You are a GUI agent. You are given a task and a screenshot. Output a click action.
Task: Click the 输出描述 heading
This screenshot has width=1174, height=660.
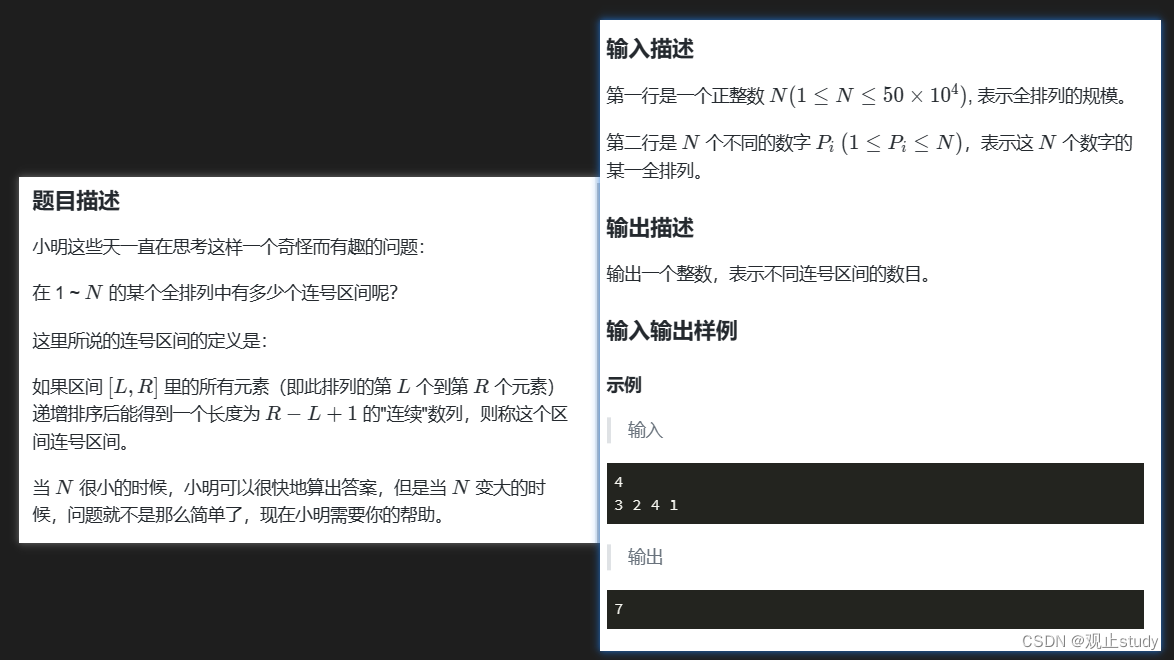[650, 228]
